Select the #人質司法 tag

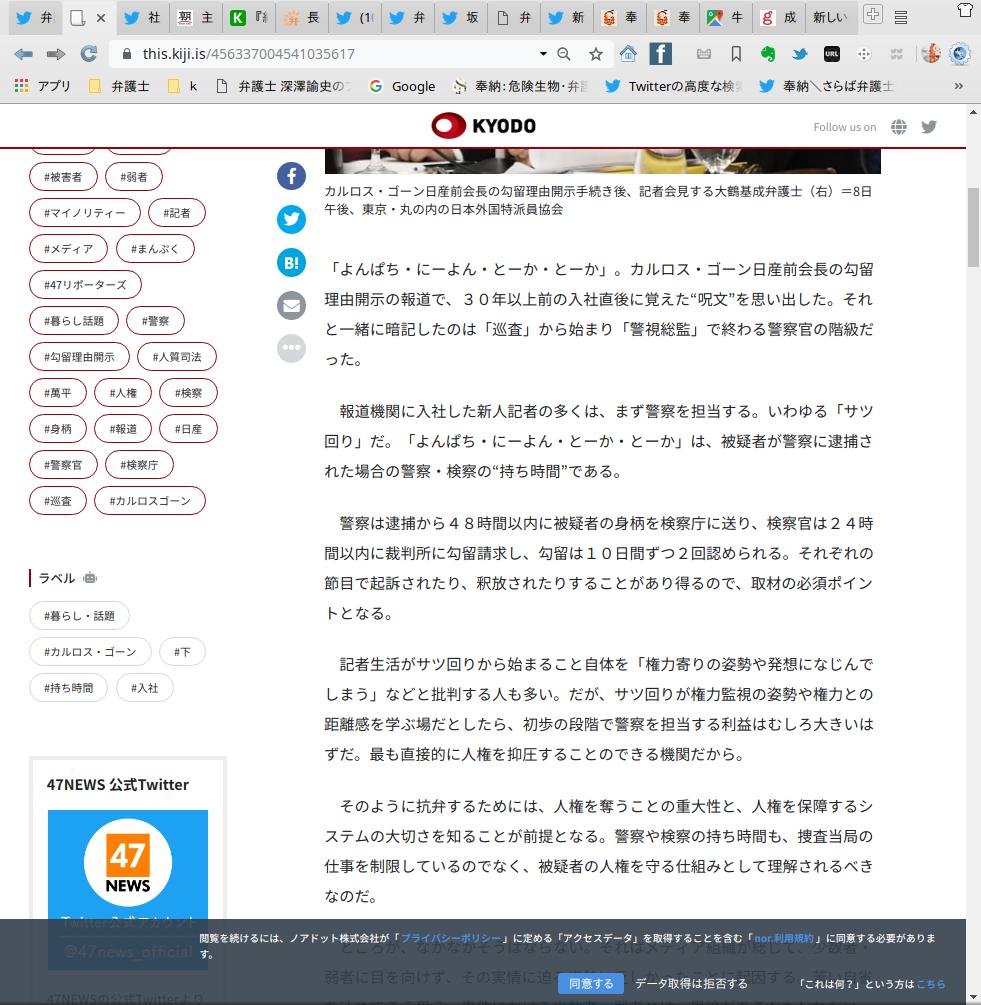point(177,357)
